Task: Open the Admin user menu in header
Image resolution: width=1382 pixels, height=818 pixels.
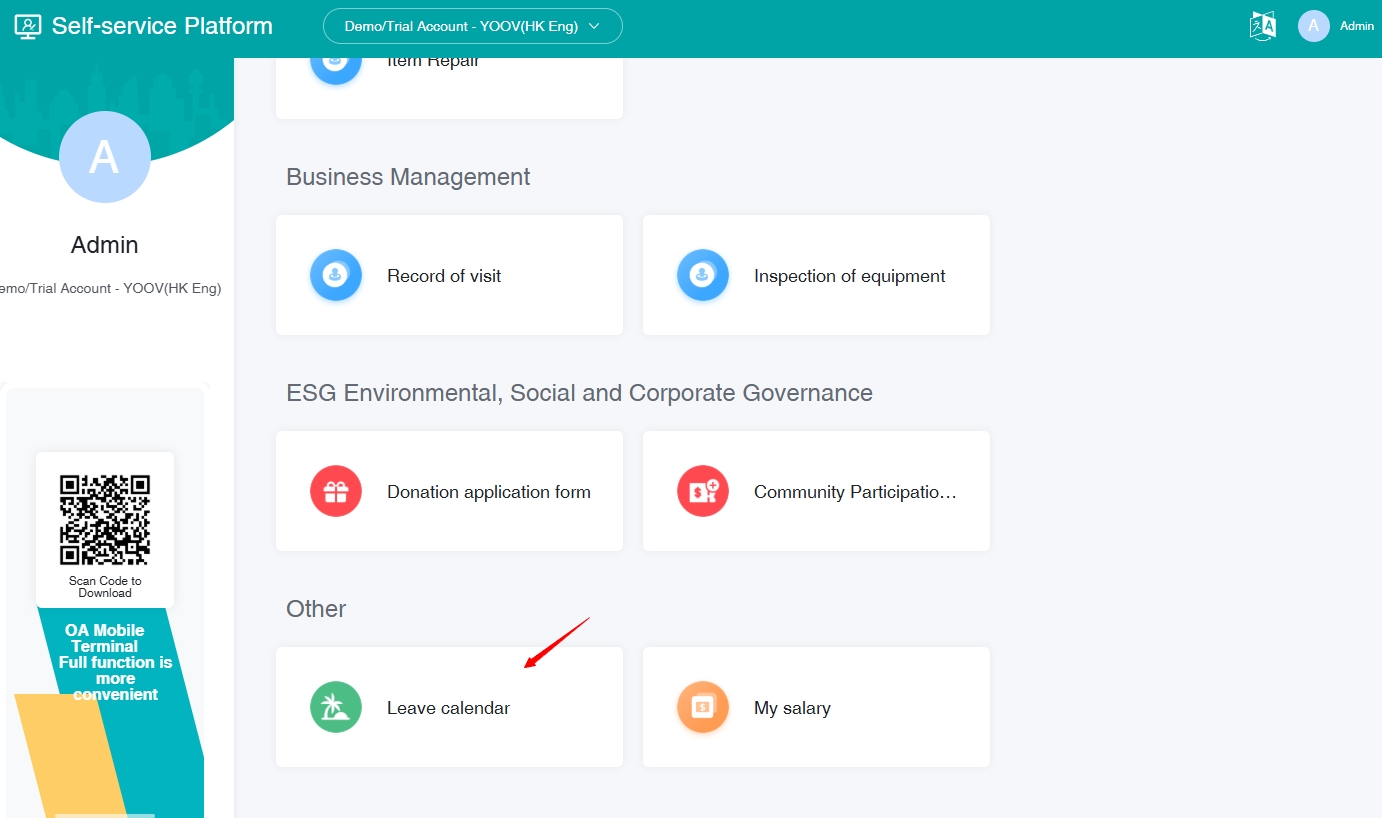Action: coord(1356,26)
